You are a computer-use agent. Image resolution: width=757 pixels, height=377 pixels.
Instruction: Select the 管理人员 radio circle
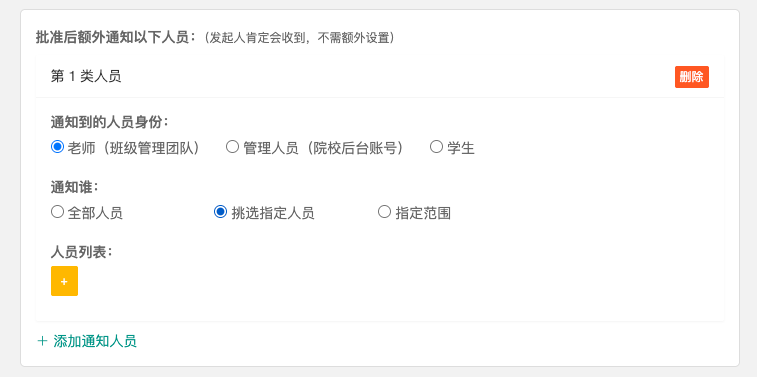coord(233,147)
